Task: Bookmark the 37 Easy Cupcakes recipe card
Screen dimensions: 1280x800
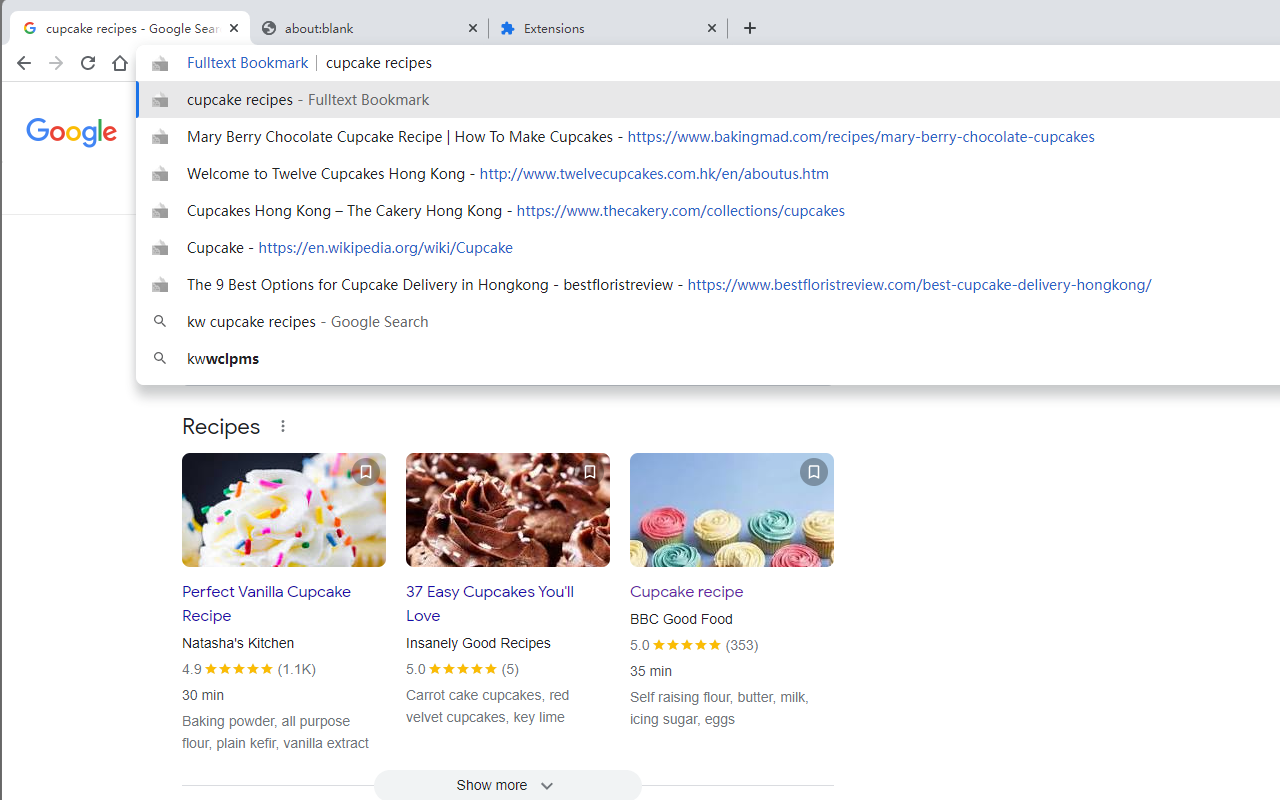Action: [590, 472]
